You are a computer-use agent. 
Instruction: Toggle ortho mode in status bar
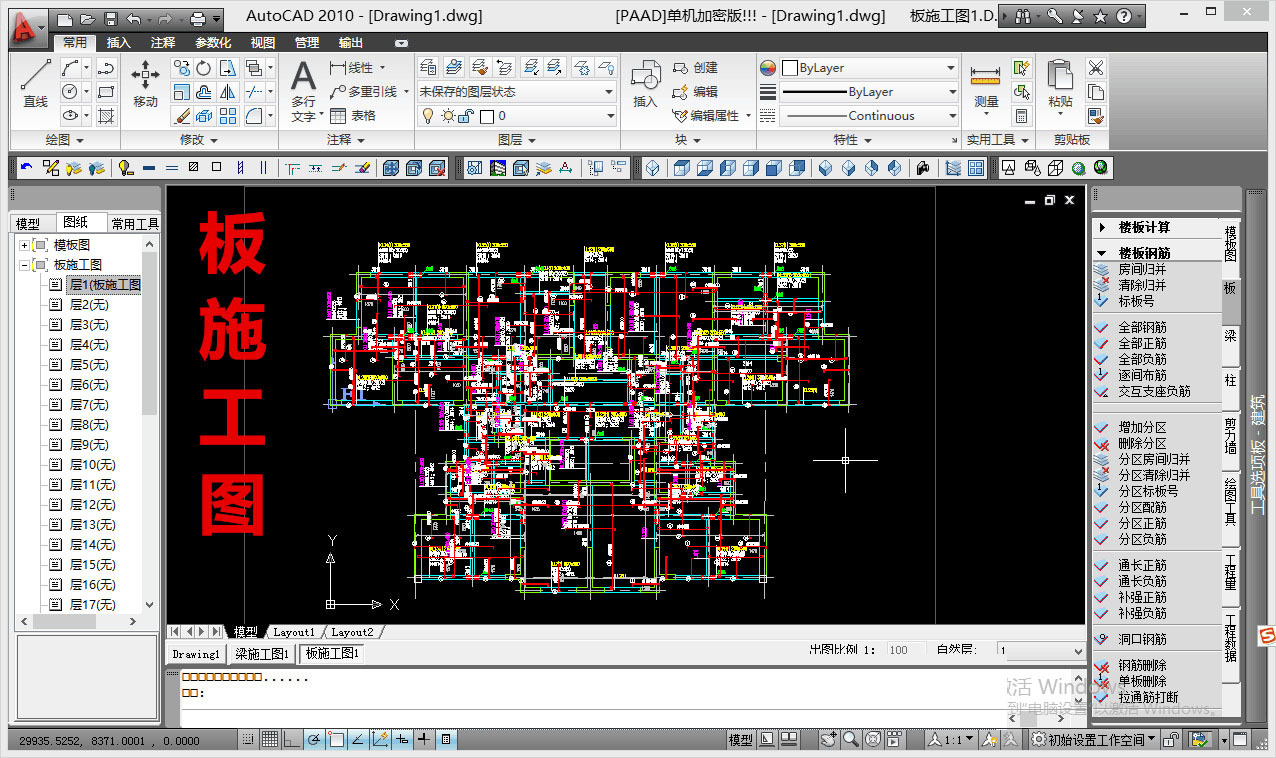pos(291,740)
